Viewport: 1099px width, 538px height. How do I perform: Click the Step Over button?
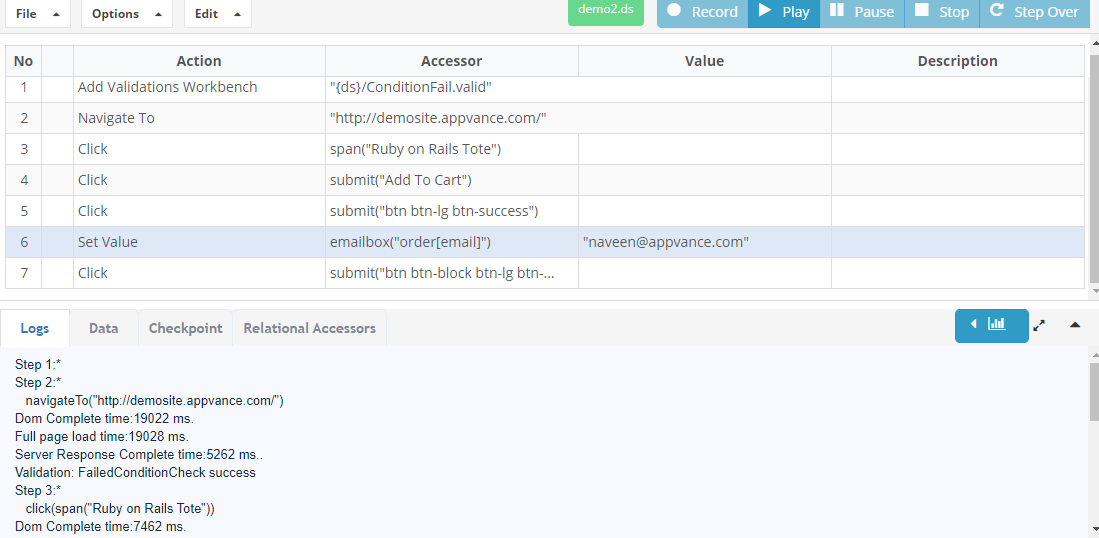click(x=1035, y=13)
